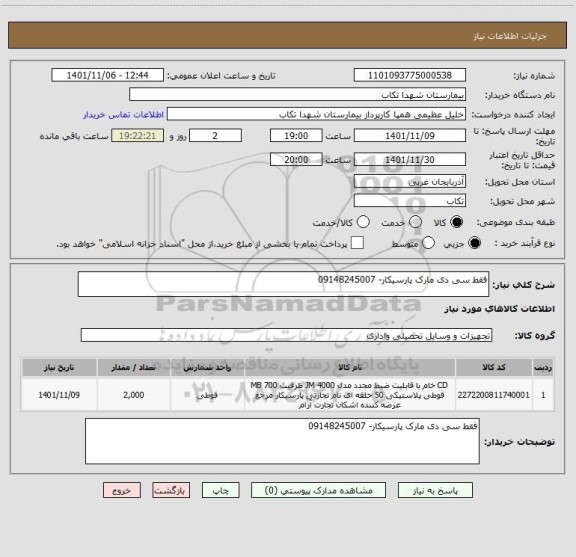Click the deadline time field 19:00

pyautogui.click(x=296, y=135)
